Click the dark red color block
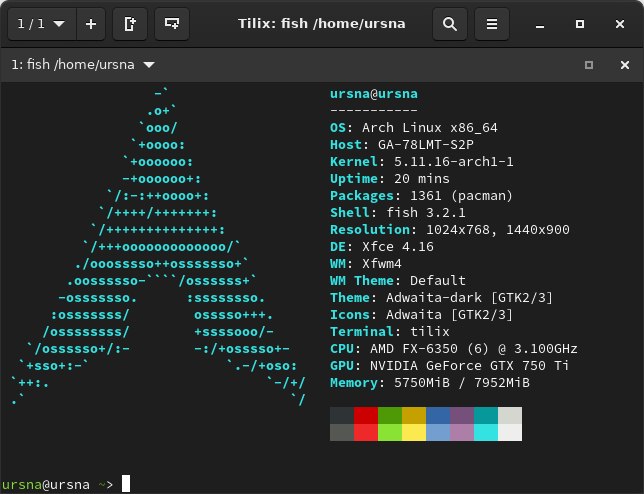This screenshot has height=494, width=644. (366, 416)
